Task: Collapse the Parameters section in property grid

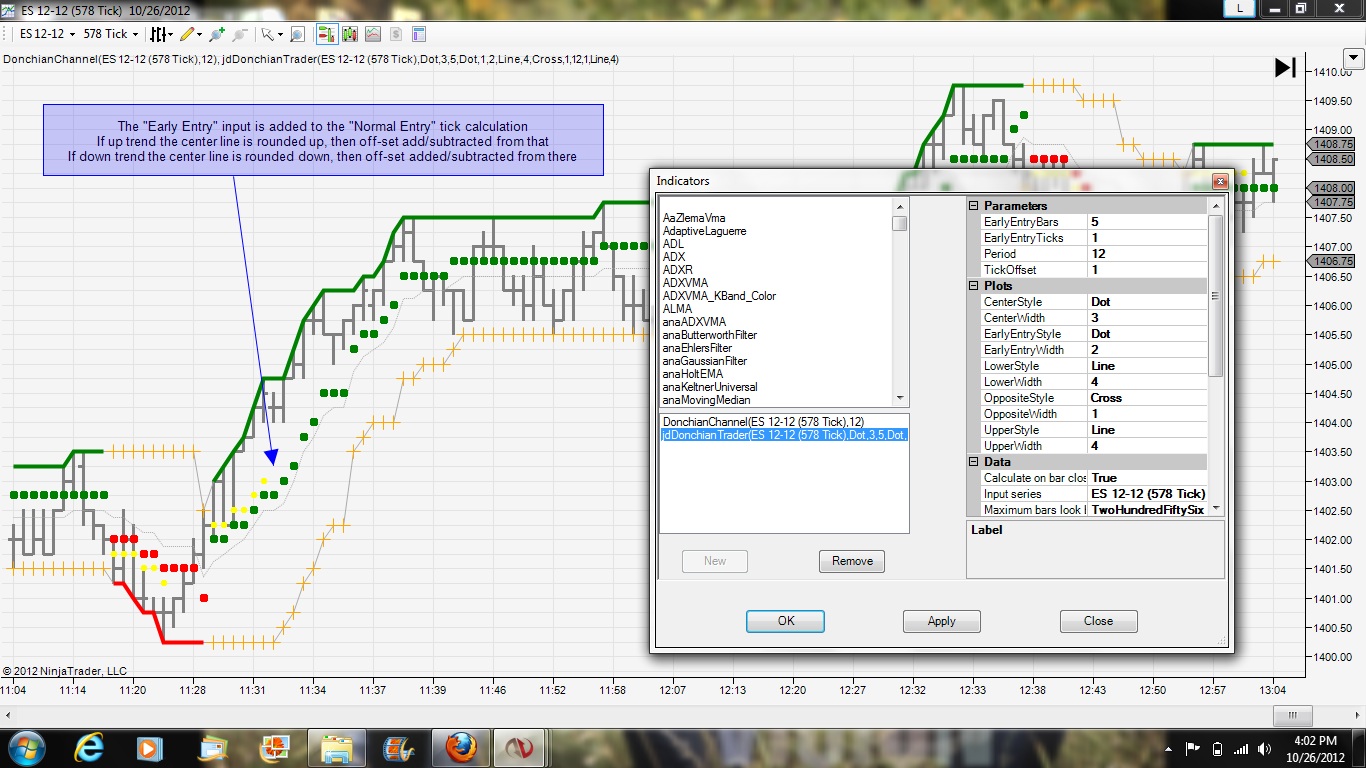Action: (974, 206)
